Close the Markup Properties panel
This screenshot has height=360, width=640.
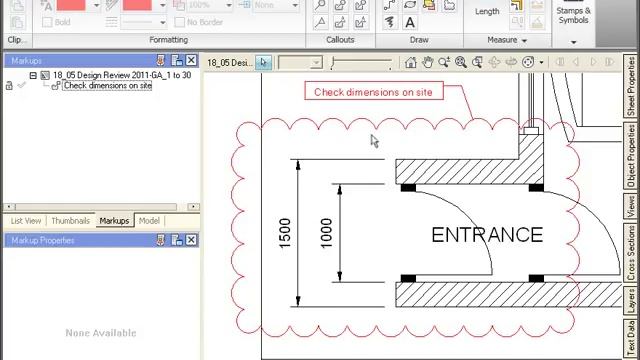pyautogui.click(x=191, y=240)
